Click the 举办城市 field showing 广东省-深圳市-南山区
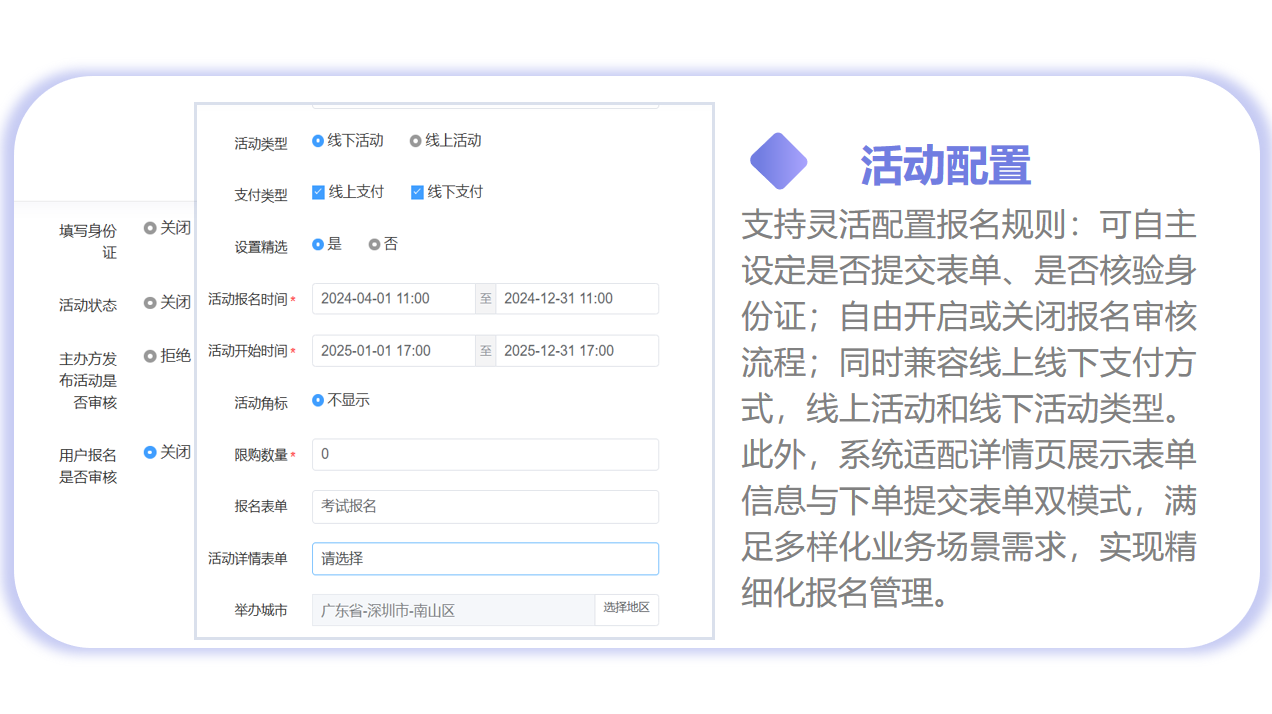 click(453, 610)
